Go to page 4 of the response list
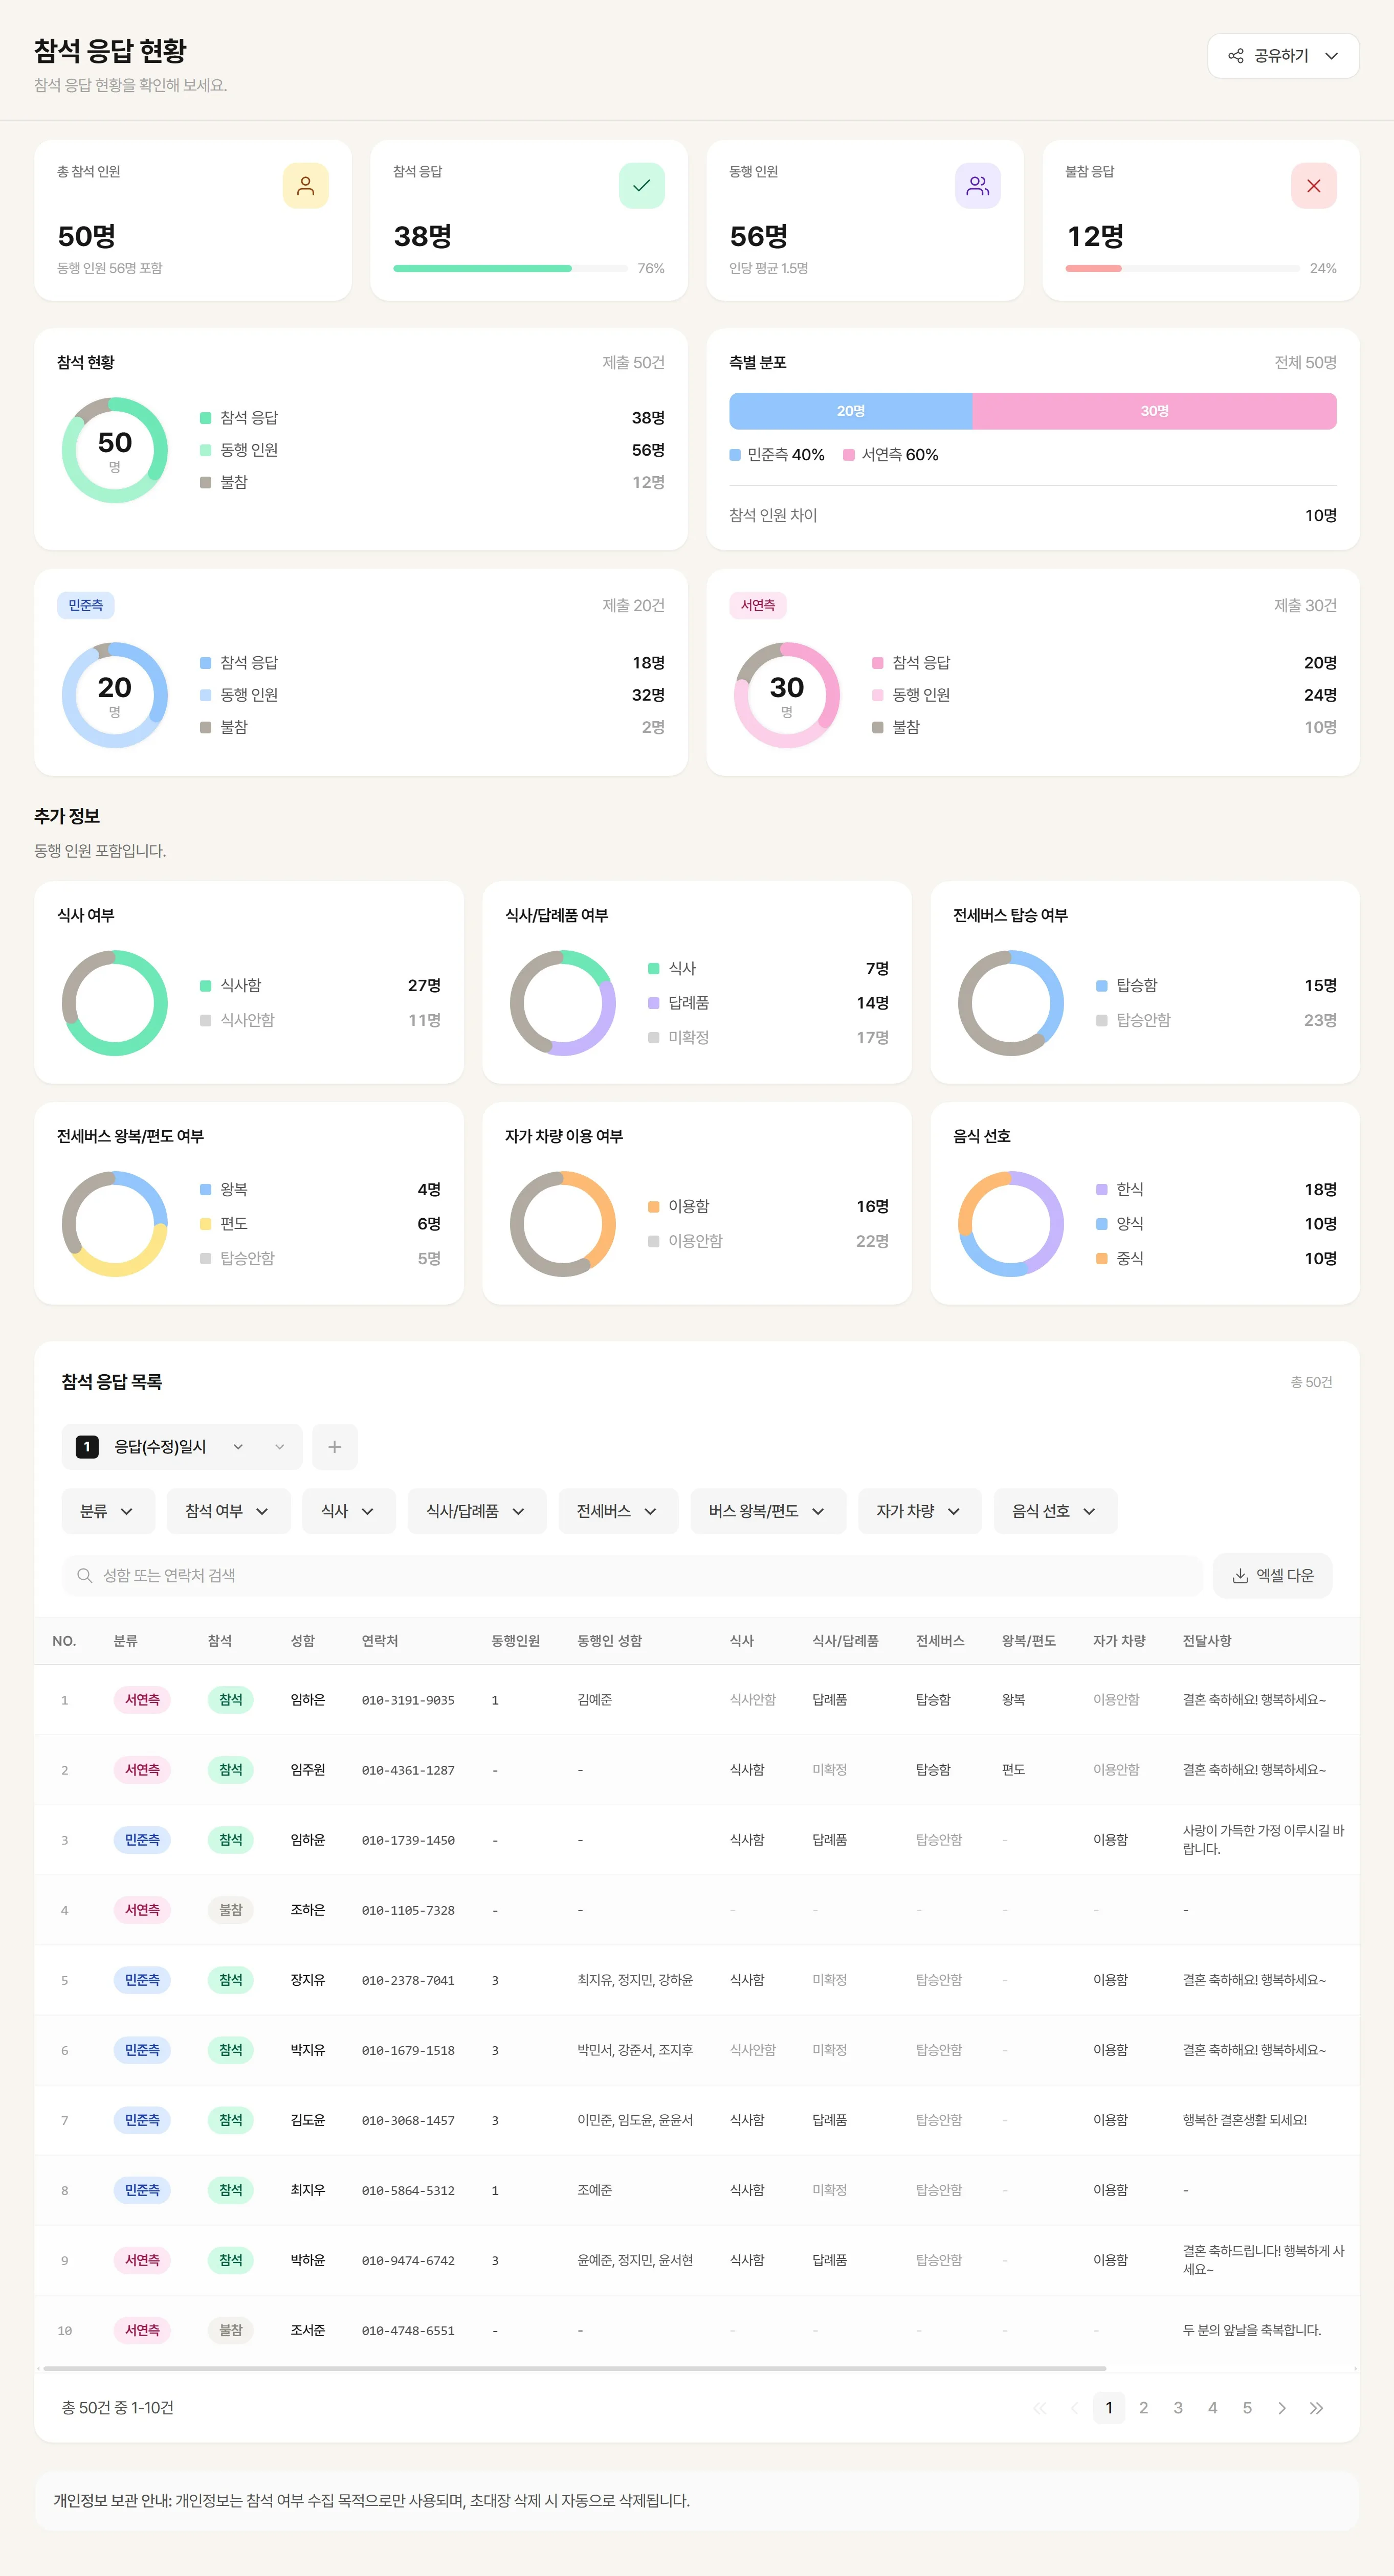The image size is (1394, 2576). coord(1213,2408)
